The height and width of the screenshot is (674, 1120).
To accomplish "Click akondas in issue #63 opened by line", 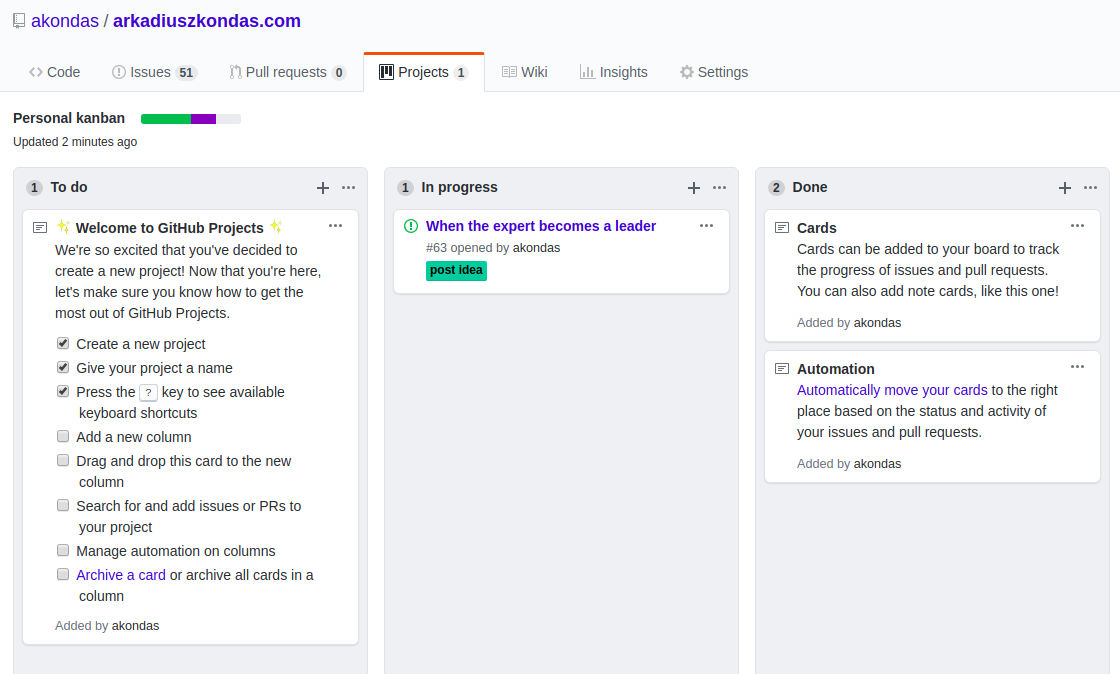I will (536, 248).
